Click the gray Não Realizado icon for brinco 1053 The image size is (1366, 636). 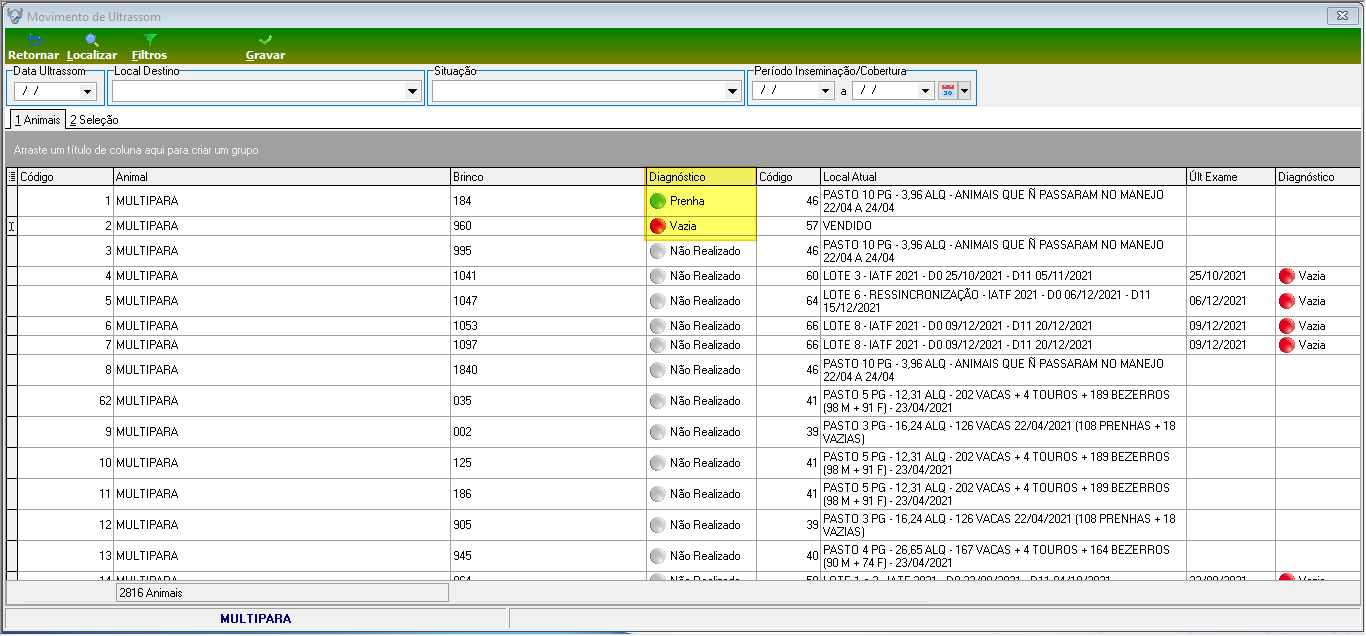(658, 326)
